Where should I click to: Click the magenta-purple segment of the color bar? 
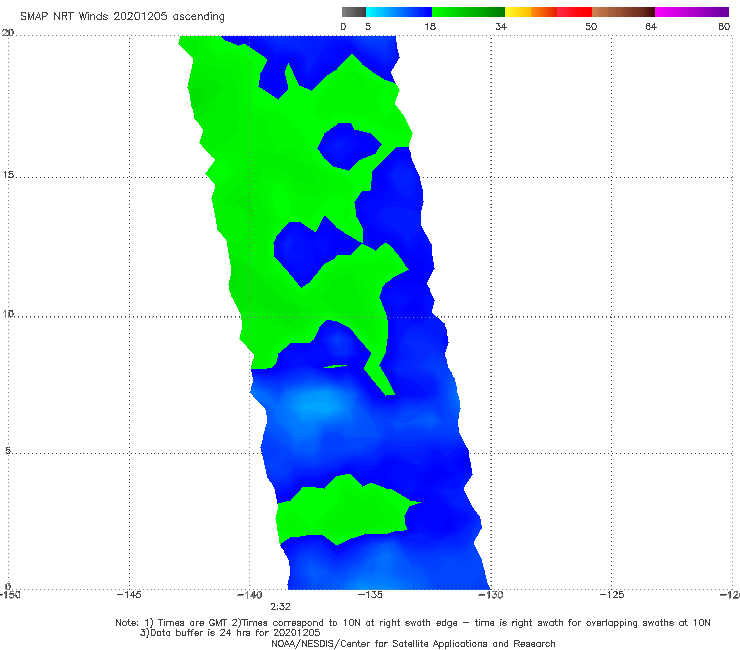pyautogui.click(x=692, y=12)
